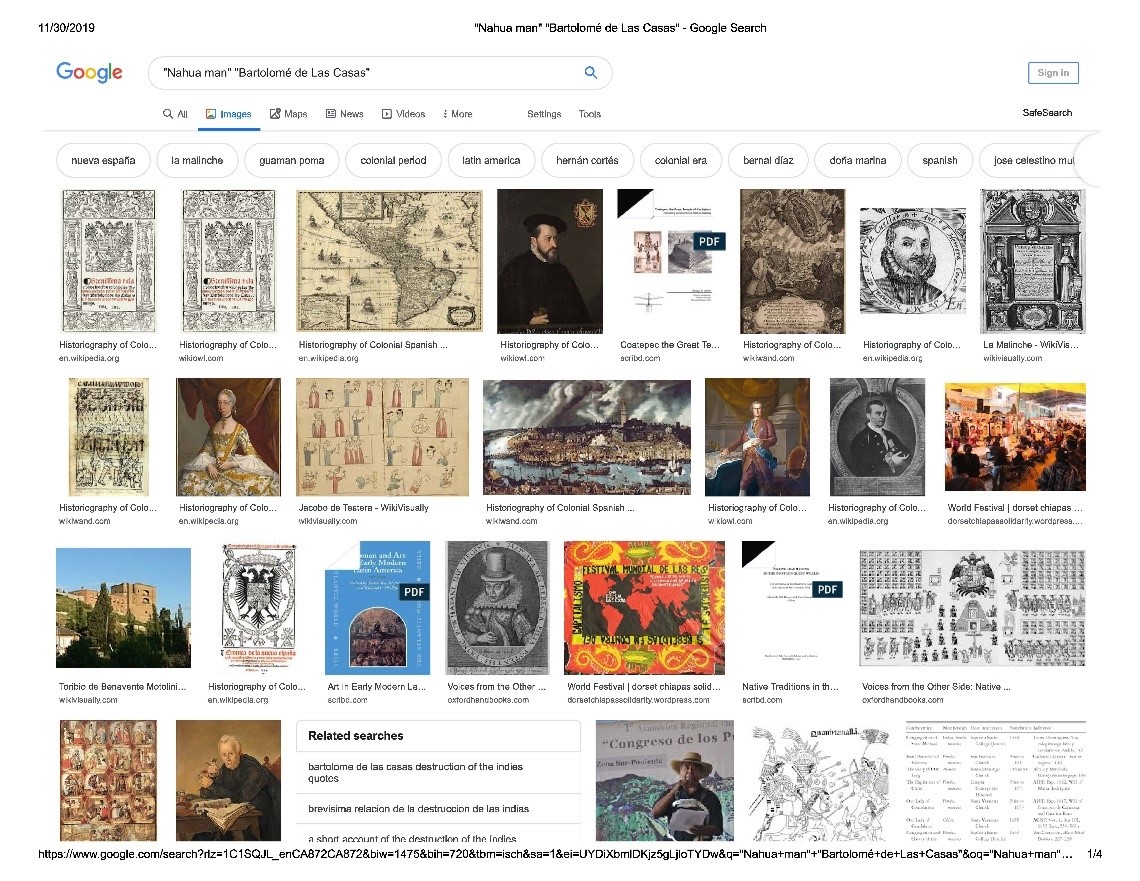Viewport: 1140px width, 881px height.
Task: Click the "Native Traditions in th..." caption
Action: pyautogui.click(x=790, y=686)
